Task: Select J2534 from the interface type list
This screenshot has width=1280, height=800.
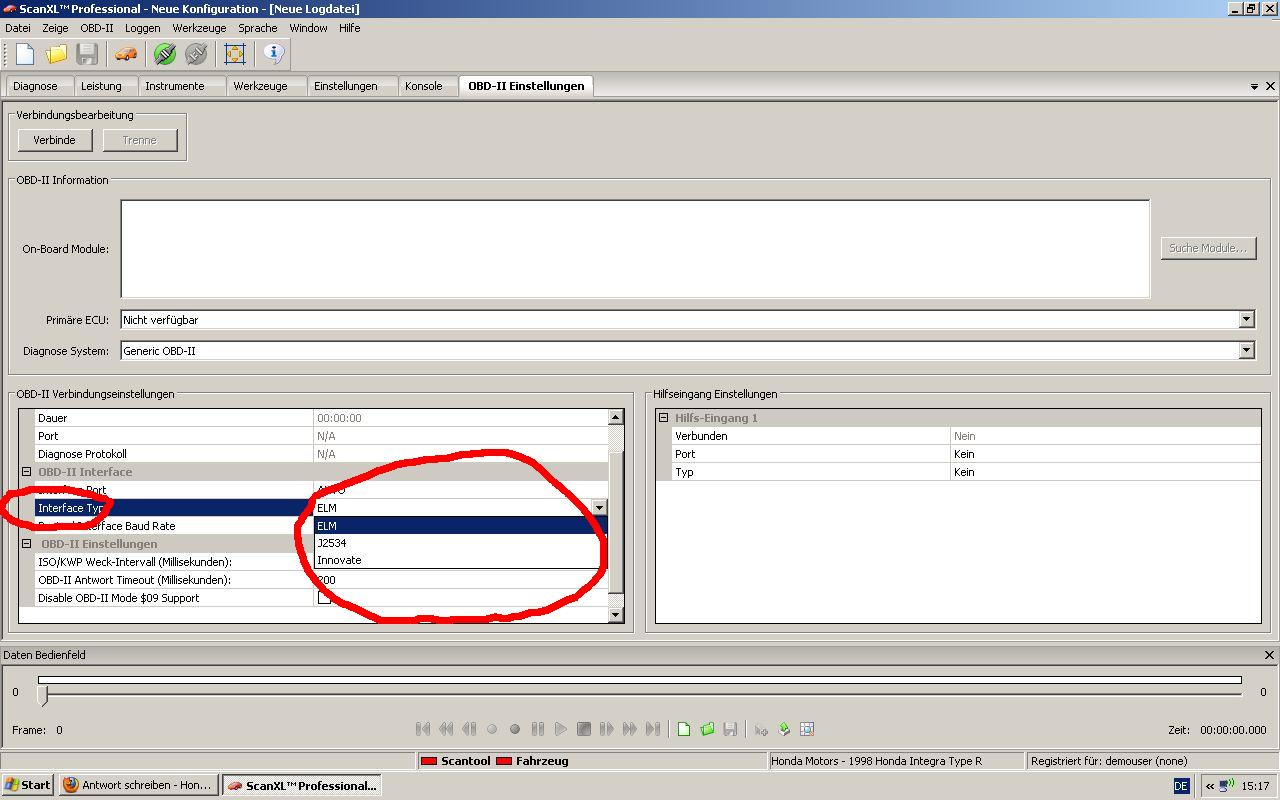Action: coord(332,543)
